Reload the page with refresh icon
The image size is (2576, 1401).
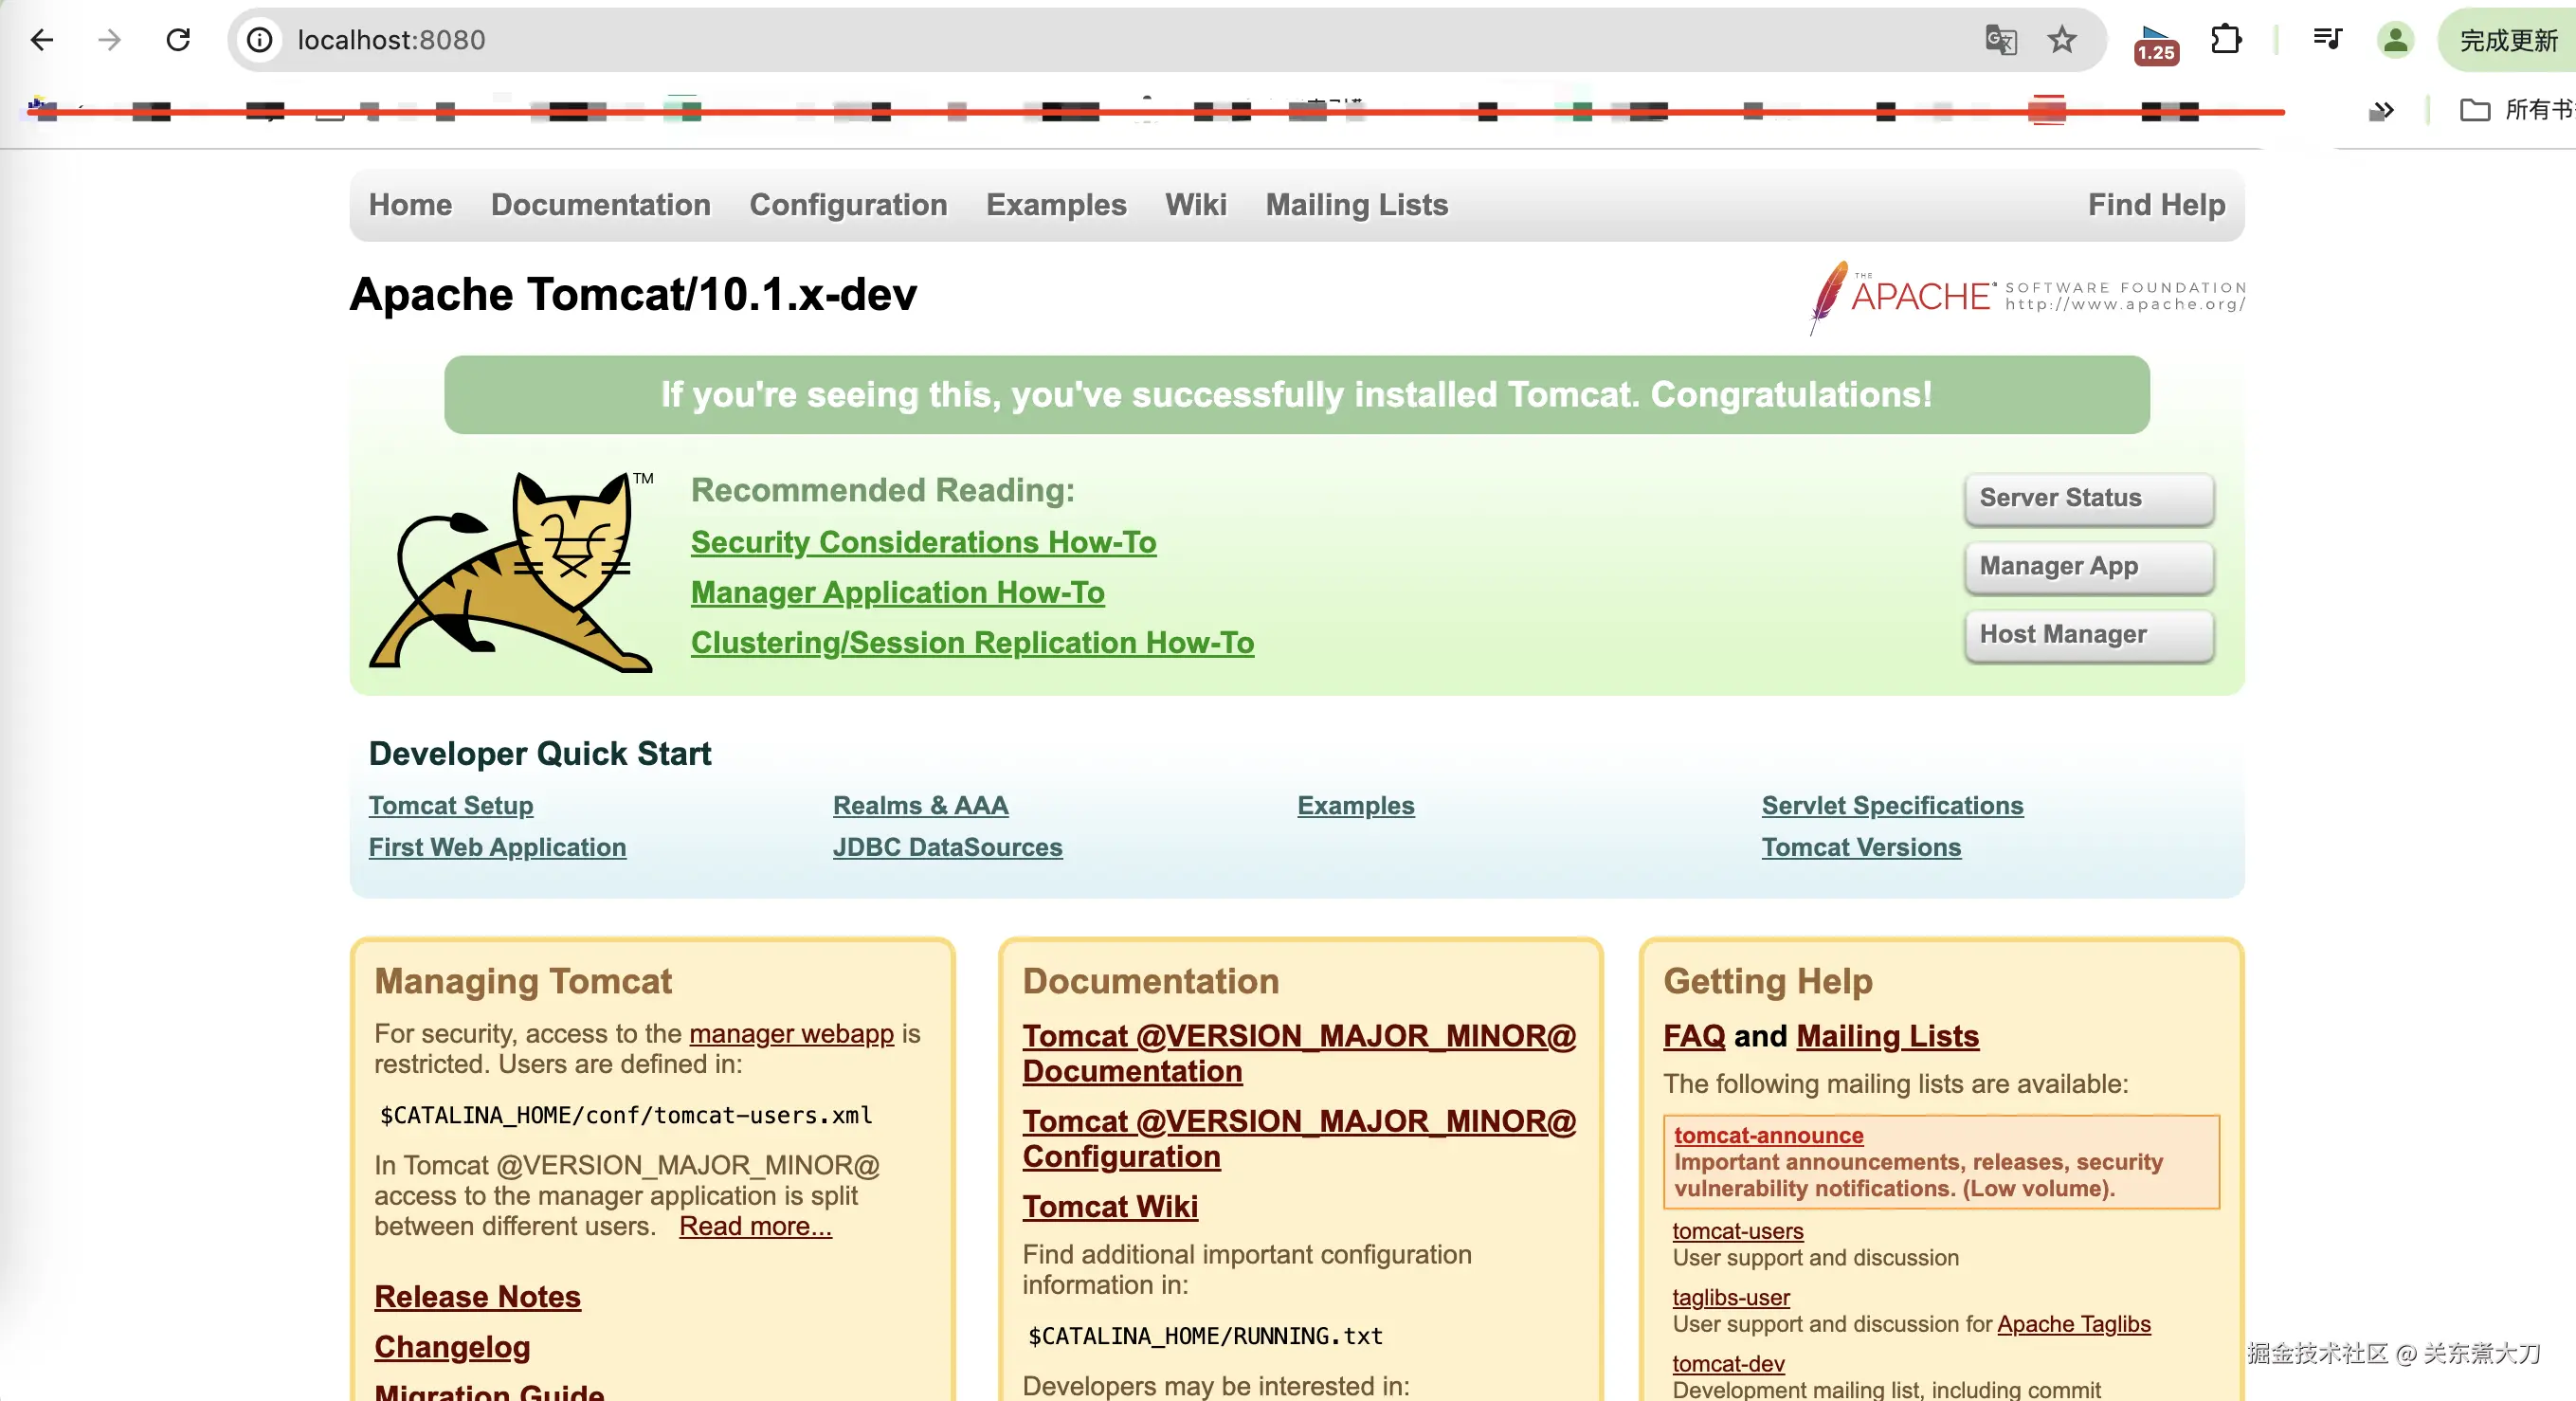click(178, 40)
